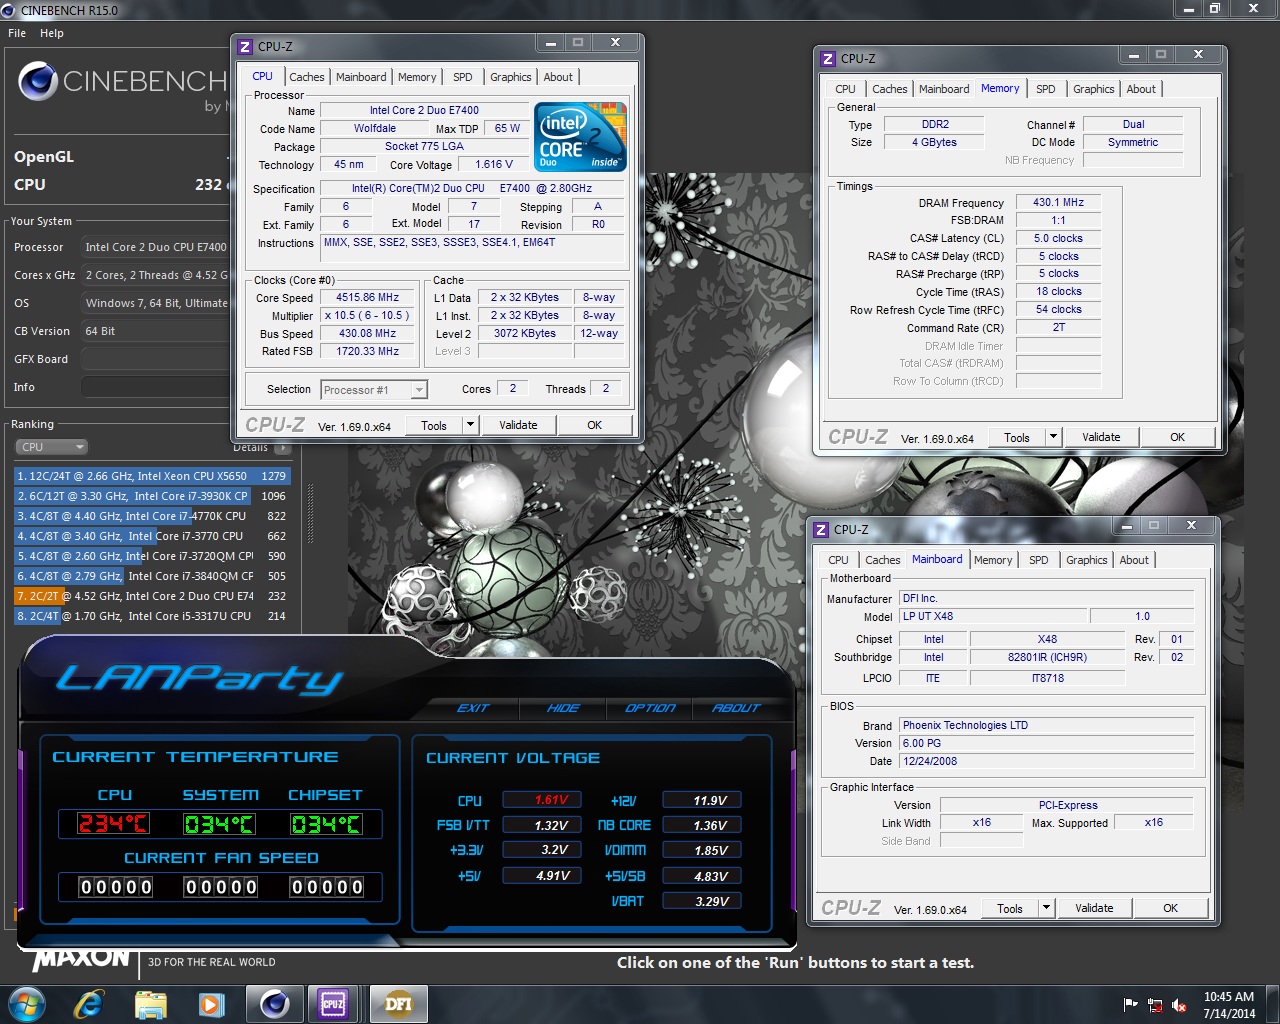Launch Windows Media Player from taskbar

pos(212,1004)
